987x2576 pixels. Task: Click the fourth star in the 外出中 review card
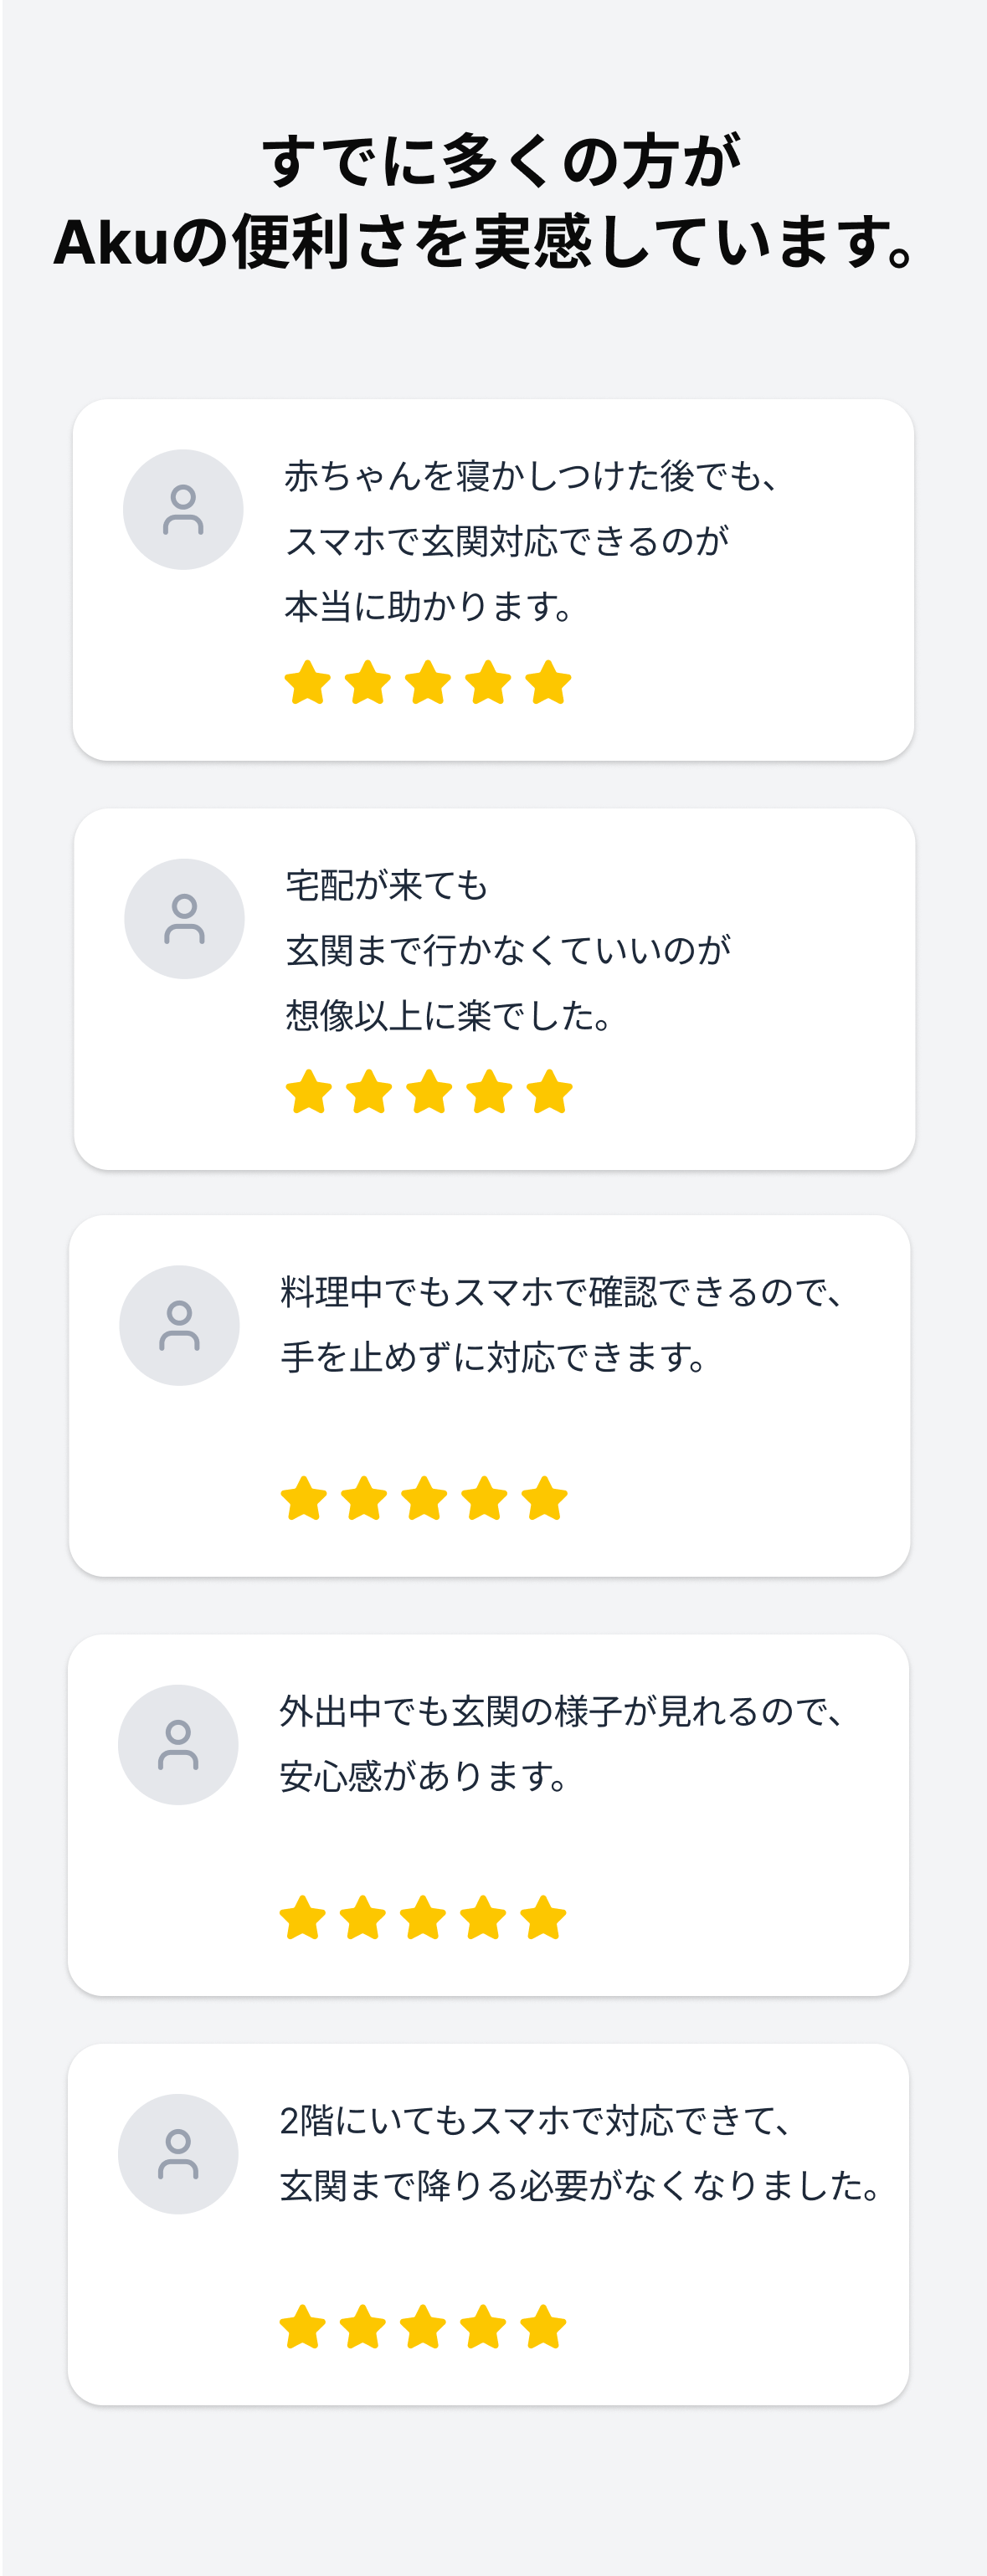484,1918
